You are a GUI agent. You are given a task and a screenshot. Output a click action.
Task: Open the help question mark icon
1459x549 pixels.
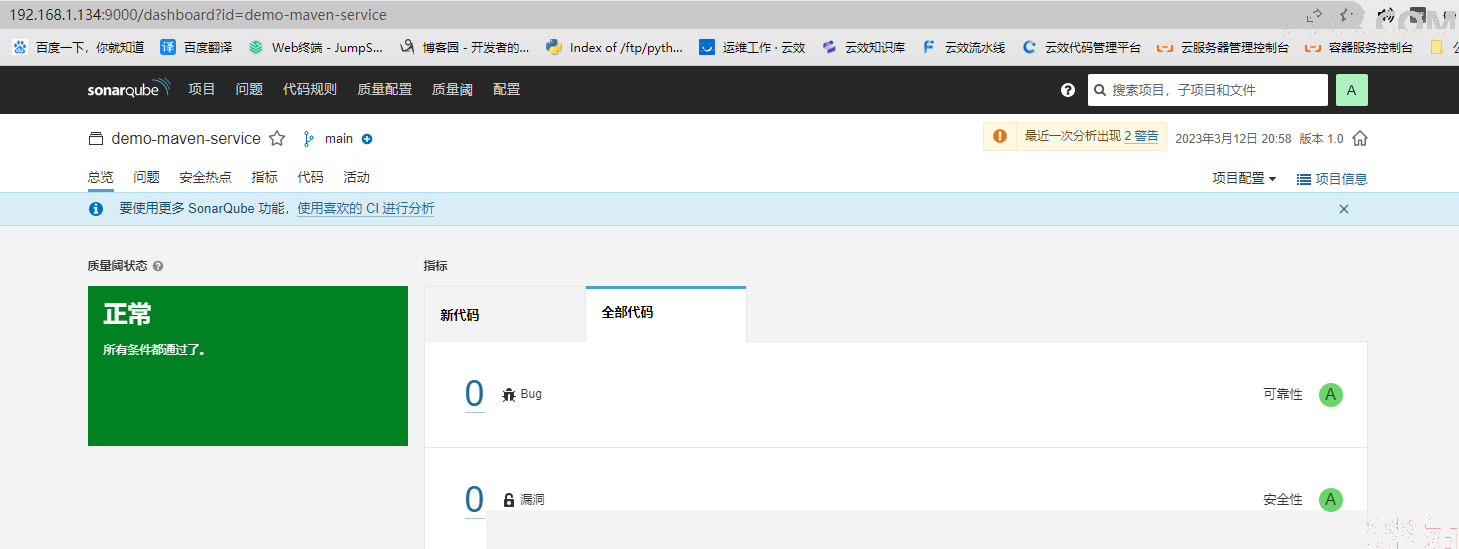[x=1068, y=90]
